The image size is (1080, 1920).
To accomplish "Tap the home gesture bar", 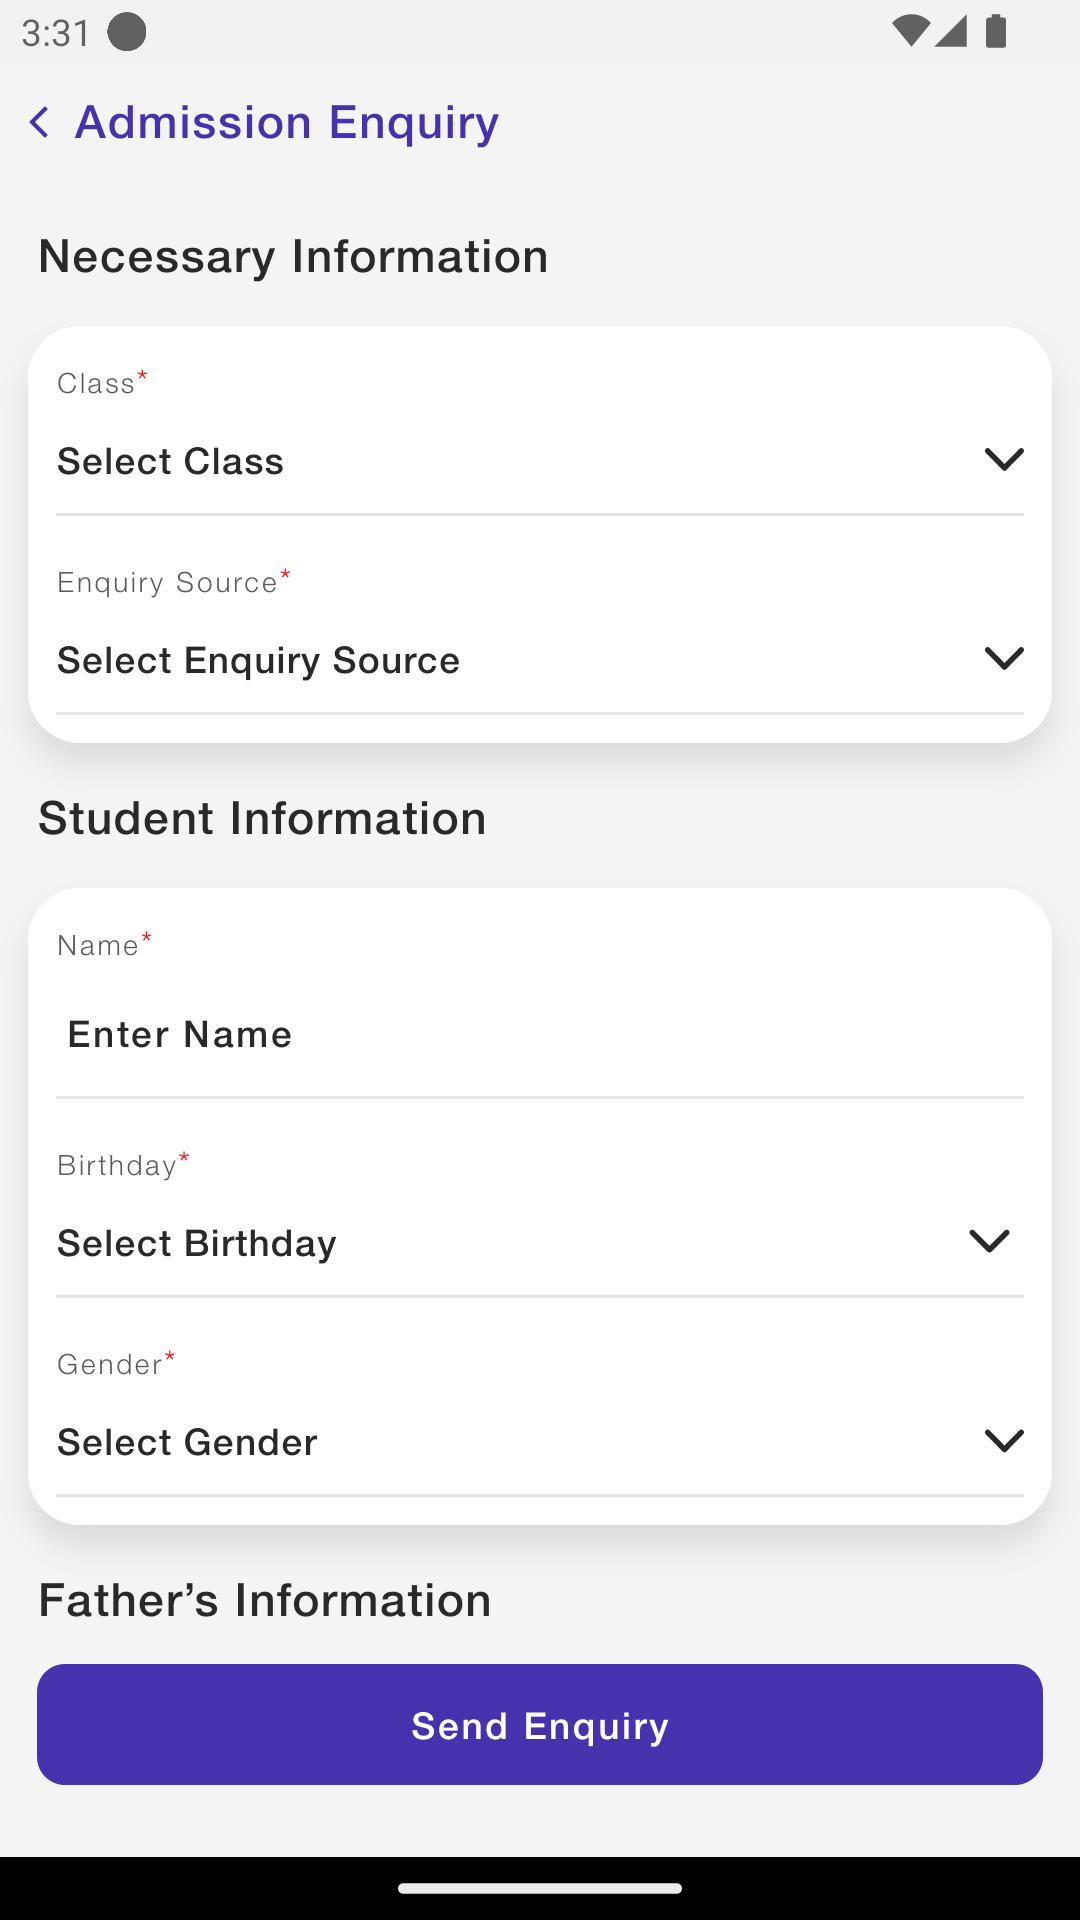I will point(540,1888).
